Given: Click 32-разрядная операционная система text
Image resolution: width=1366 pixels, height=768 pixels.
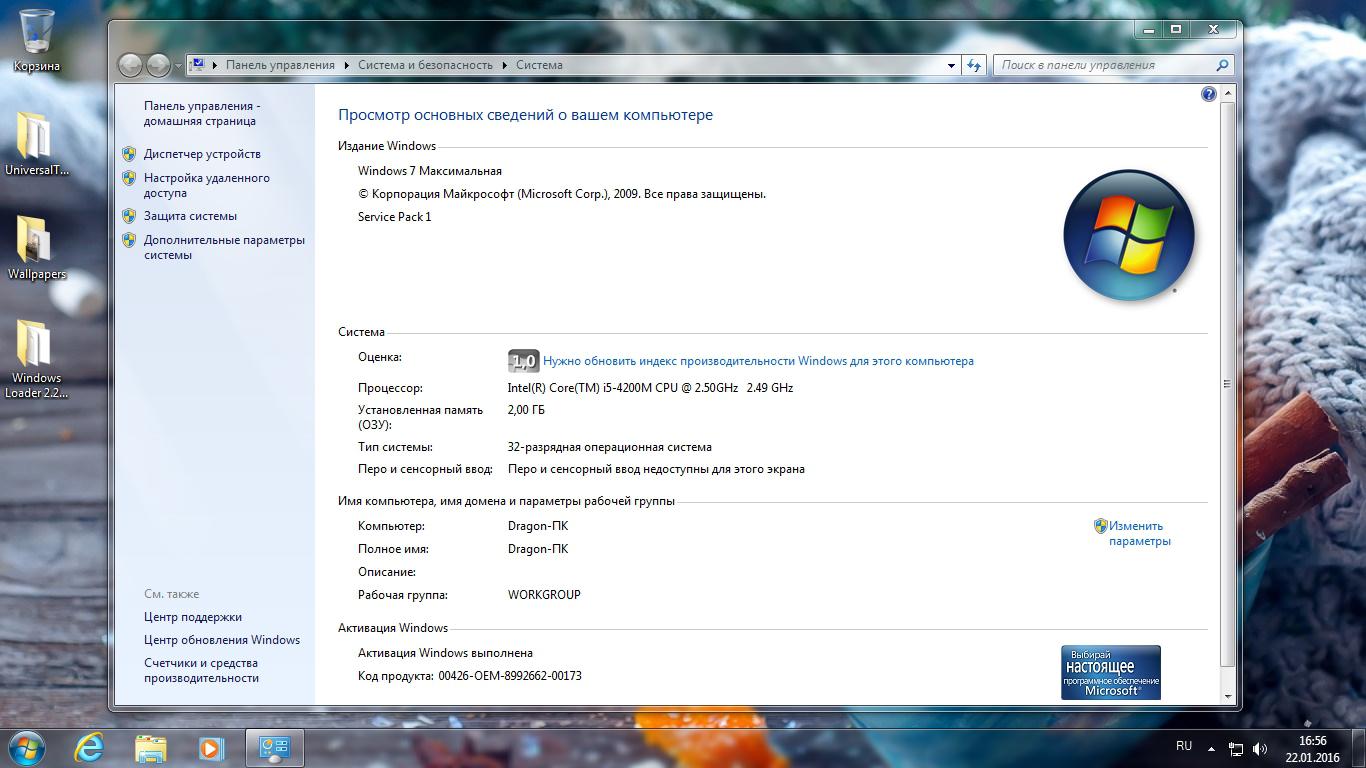Looking at the screenshot, I should (610, 447).
